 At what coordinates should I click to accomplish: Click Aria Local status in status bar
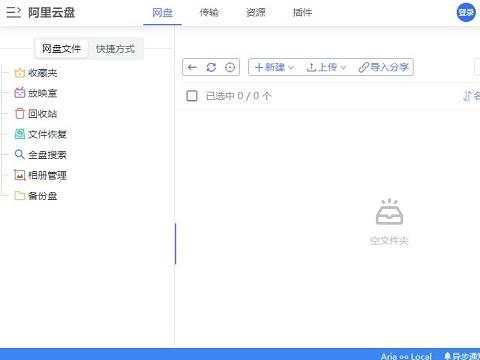[406, 356]
